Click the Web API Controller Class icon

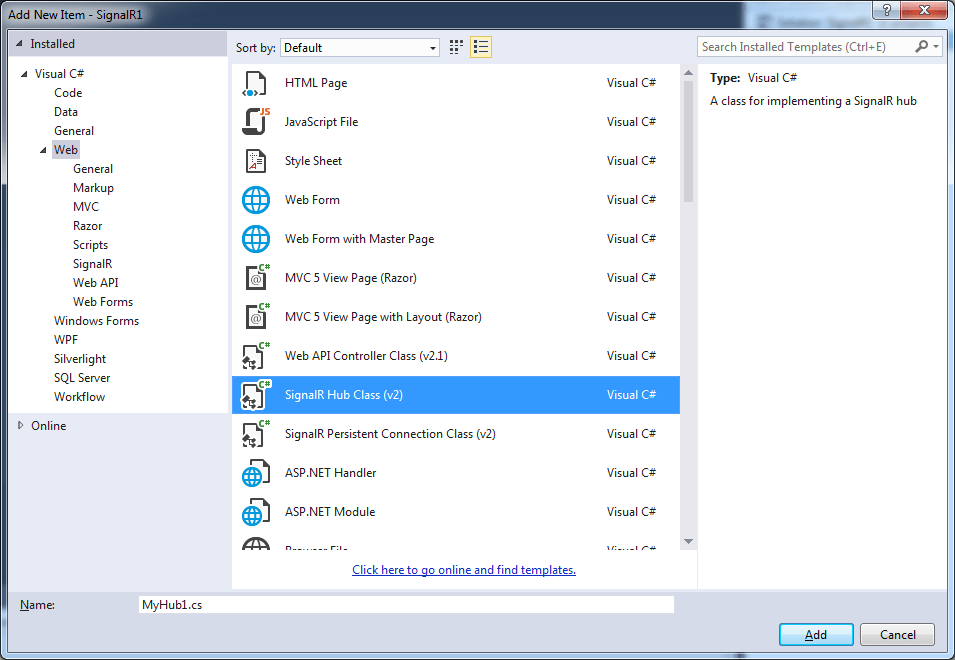256,355
